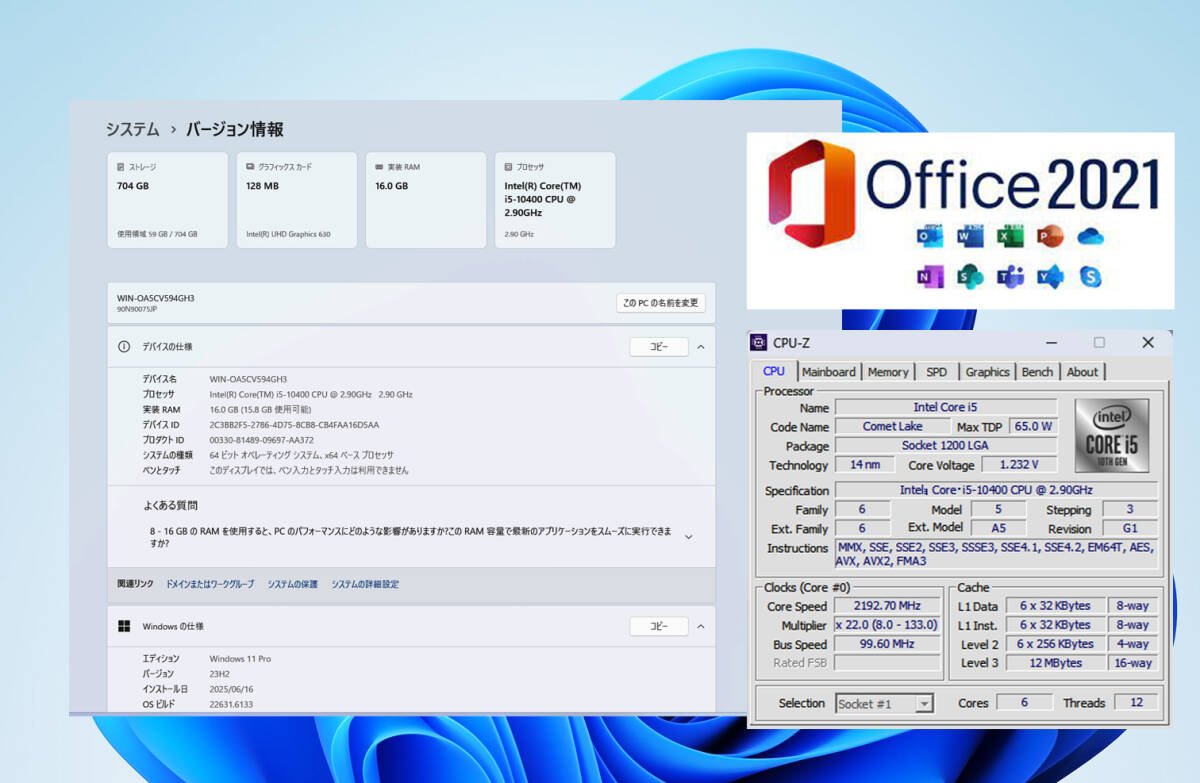Go back to システム in the breadcrumb

click(x=132, y=129)
